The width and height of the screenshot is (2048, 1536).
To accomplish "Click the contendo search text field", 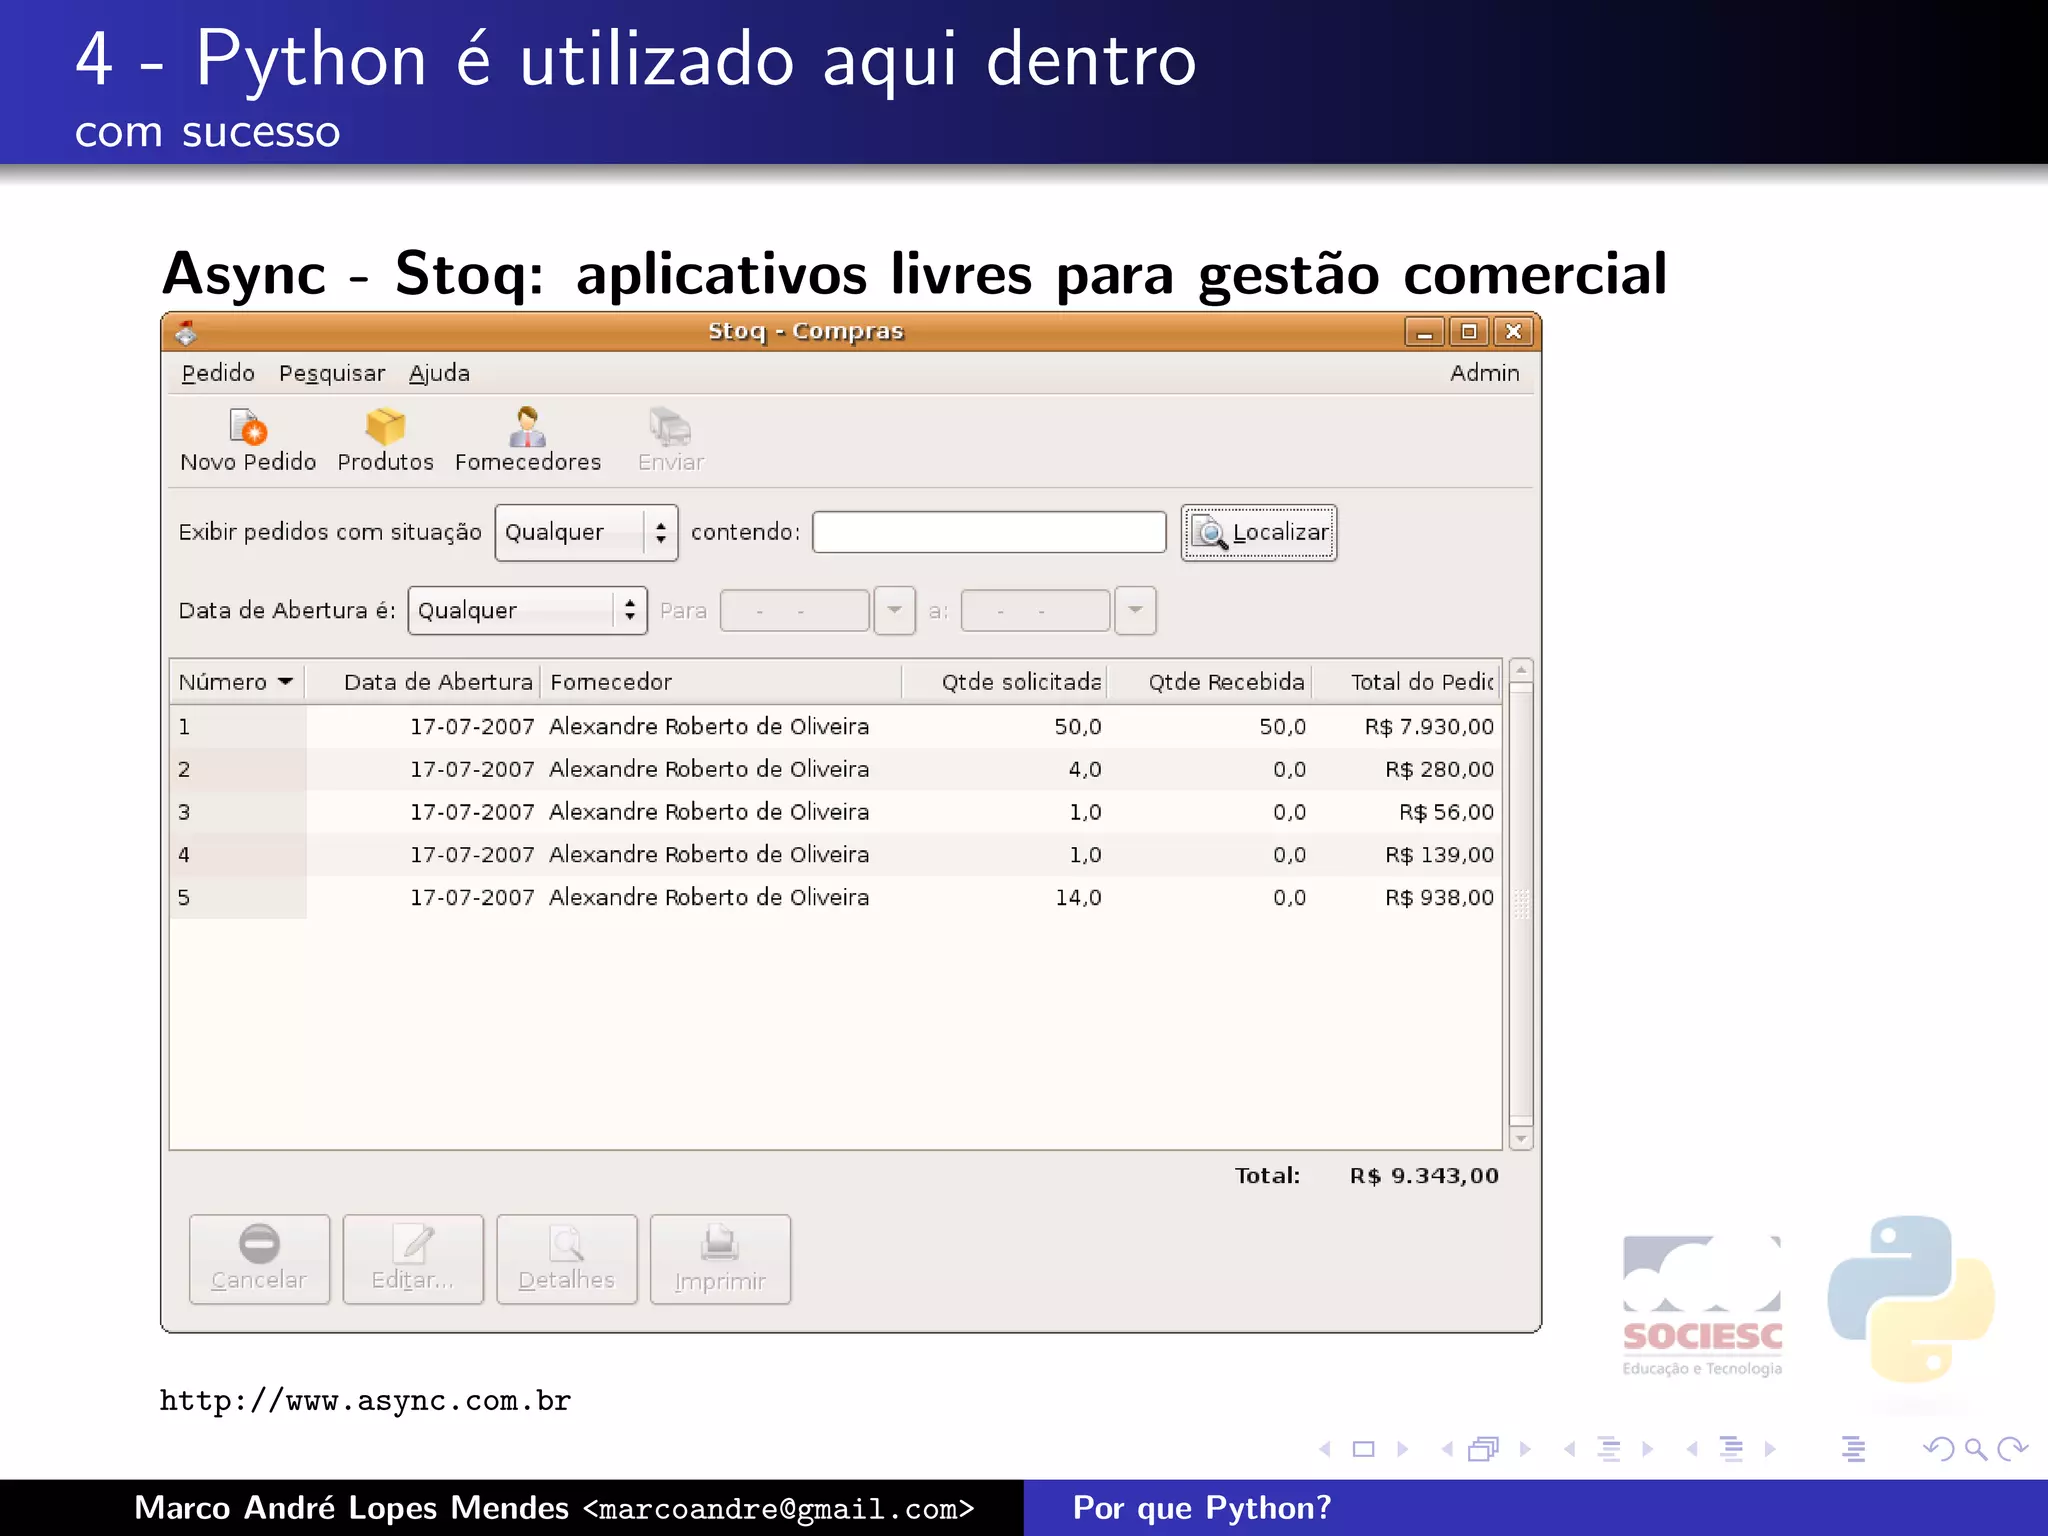I will coord(989,532).
